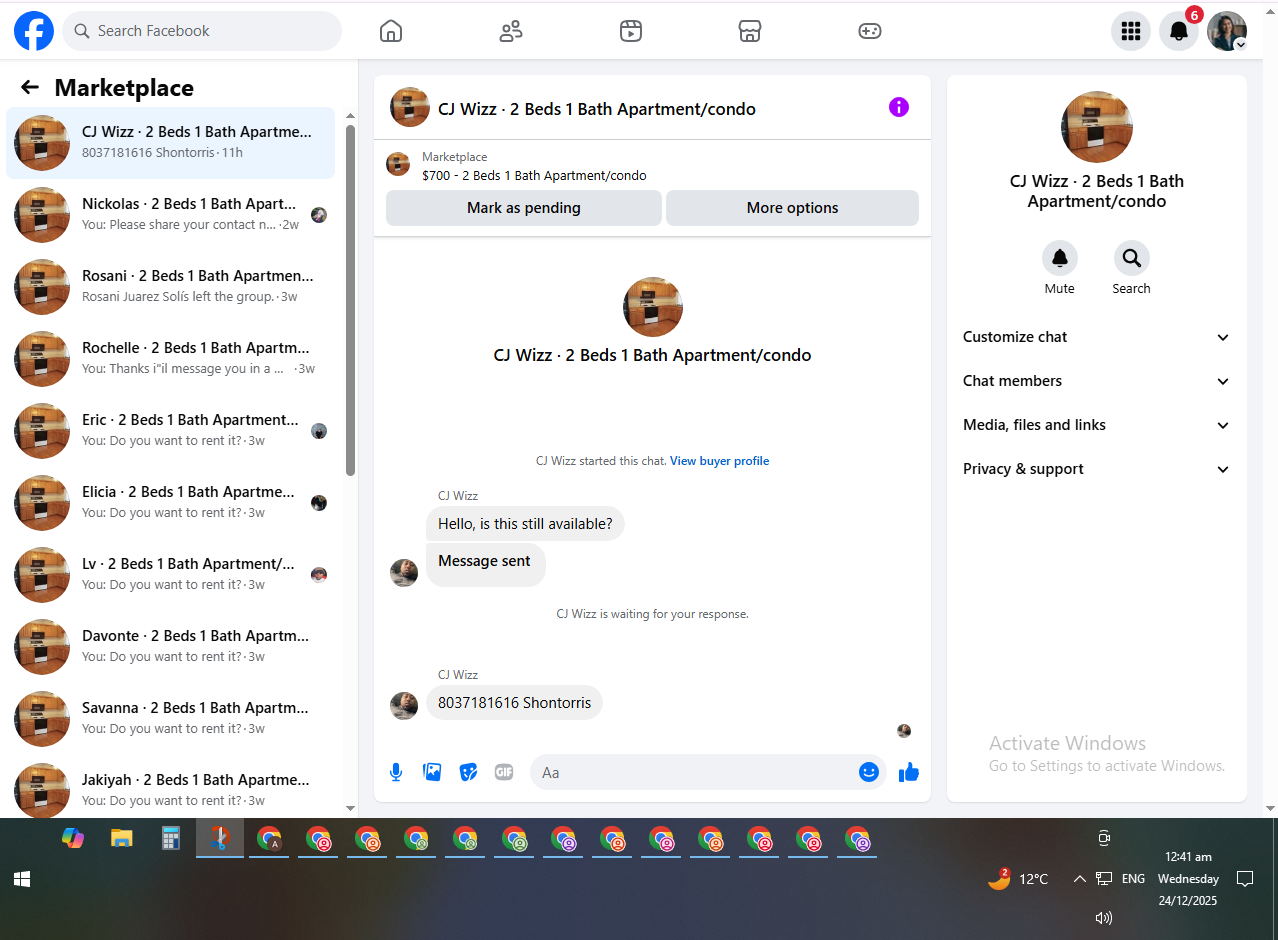Open the $700 - 2 Beds listing link

534,176
